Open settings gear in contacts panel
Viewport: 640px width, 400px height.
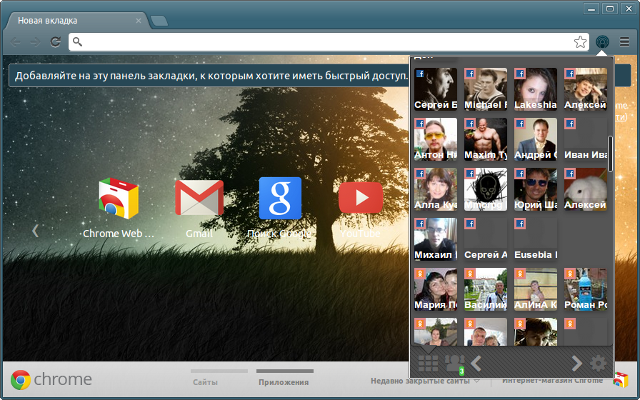point(599,363)
